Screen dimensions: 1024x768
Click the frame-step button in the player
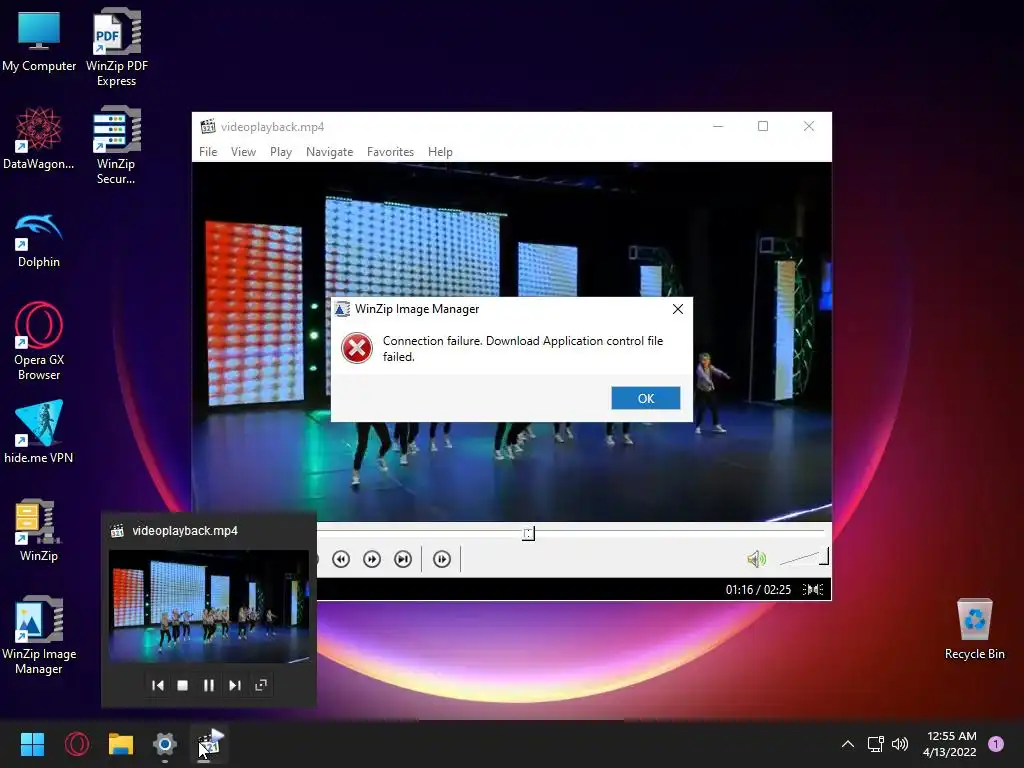[442, 559]
